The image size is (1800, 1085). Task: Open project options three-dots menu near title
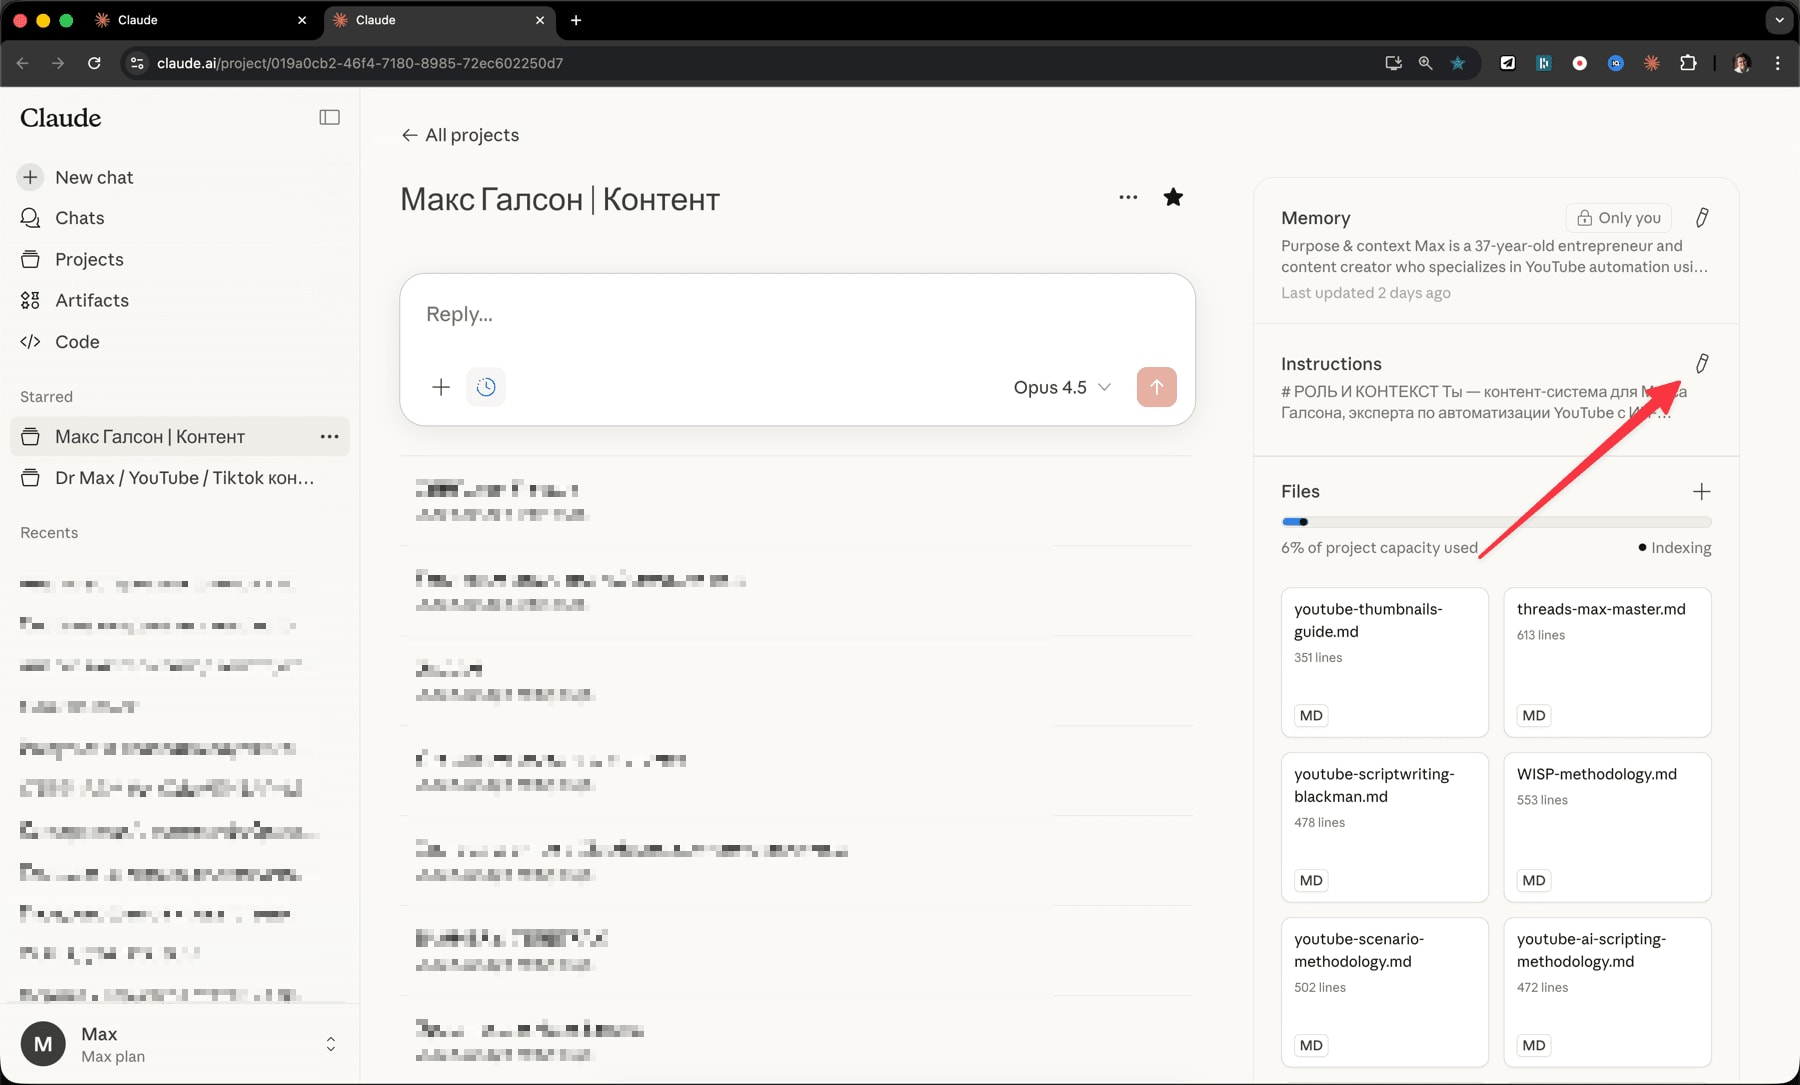point(1128,197)
